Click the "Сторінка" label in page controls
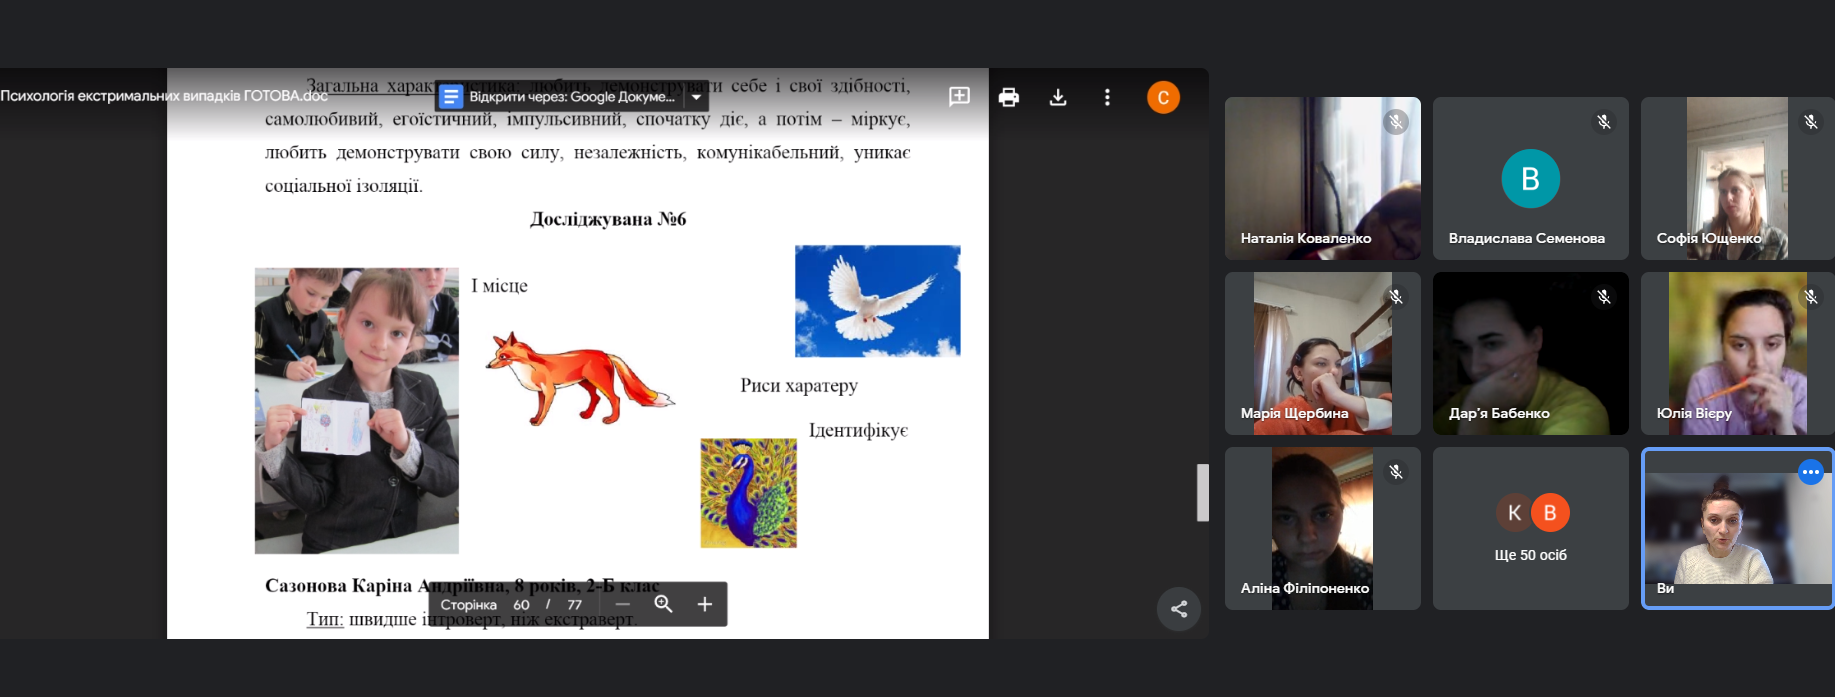 [x=469, y=605]
